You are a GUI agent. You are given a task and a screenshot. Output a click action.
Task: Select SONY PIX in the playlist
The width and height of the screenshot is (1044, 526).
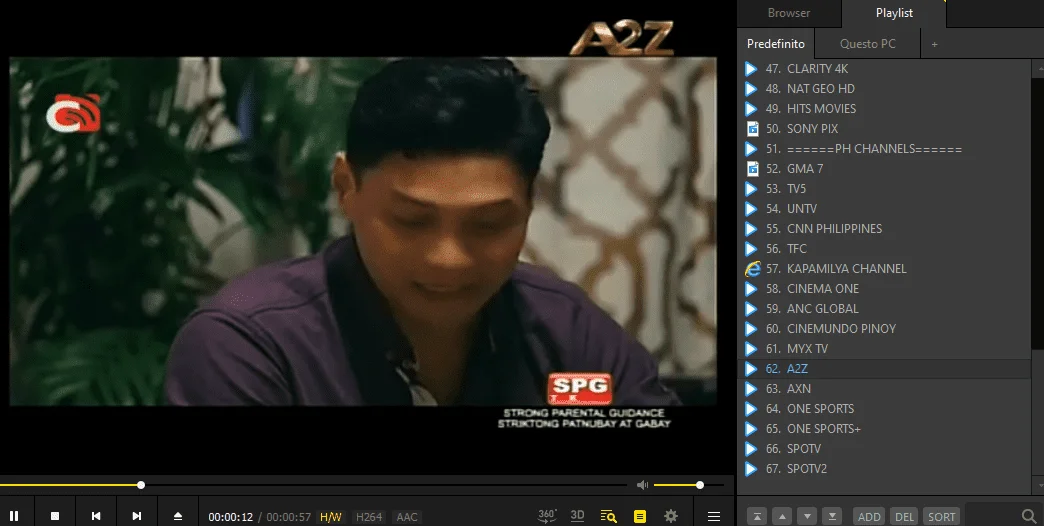pos(884,129)
